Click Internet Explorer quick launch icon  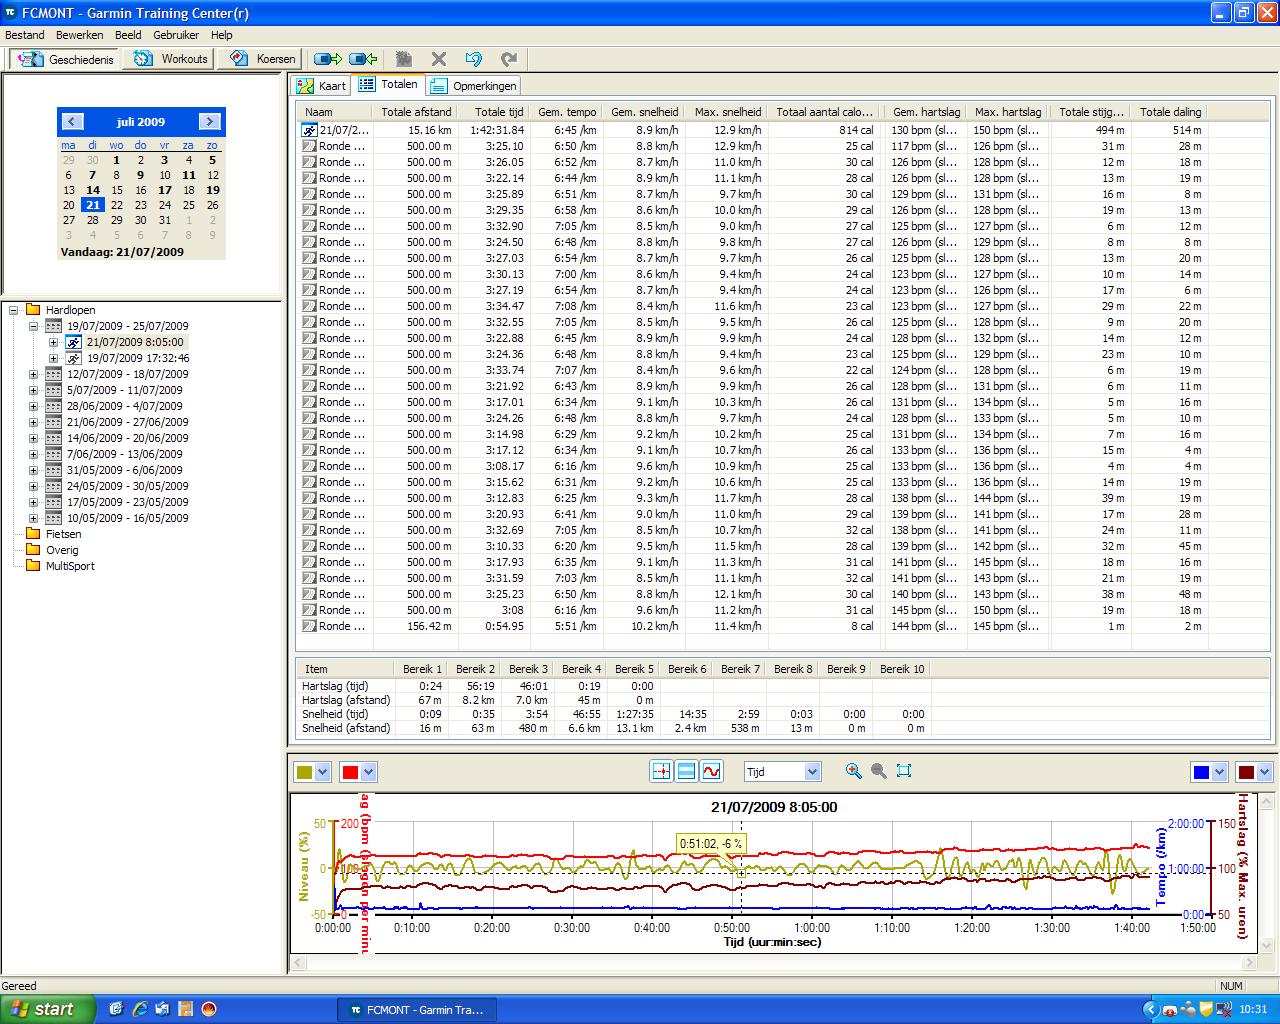tap(140, 1009)
